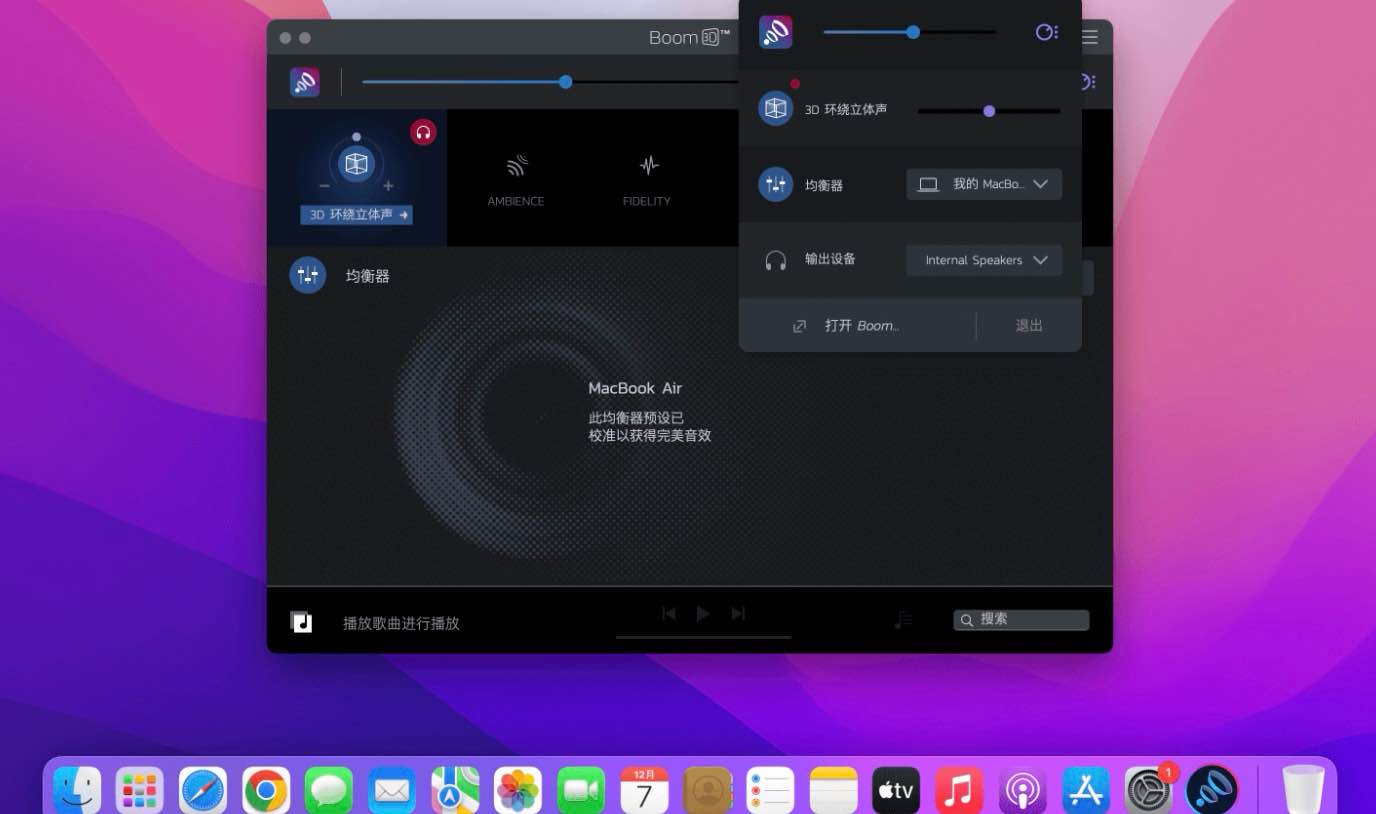Open Messages from the Dock
The width and height of the screenshot is (1376, 814).
[329, 791]
